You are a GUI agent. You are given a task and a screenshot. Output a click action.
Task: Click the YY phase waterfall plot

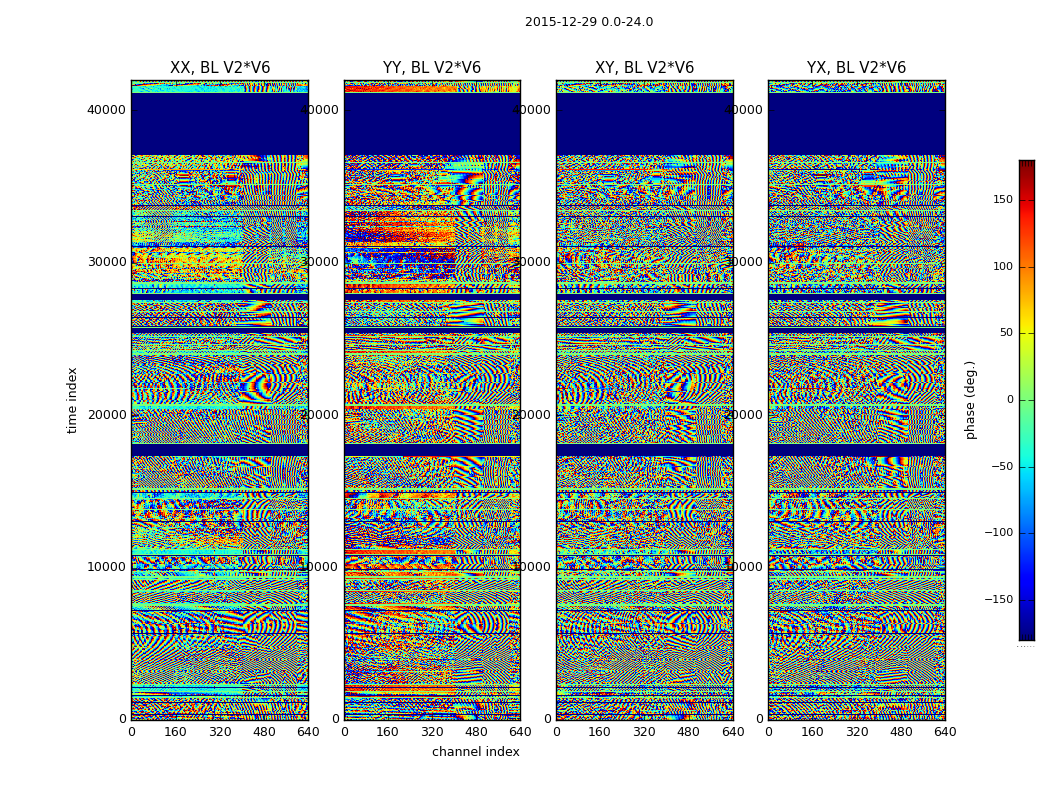click(432, 400)
